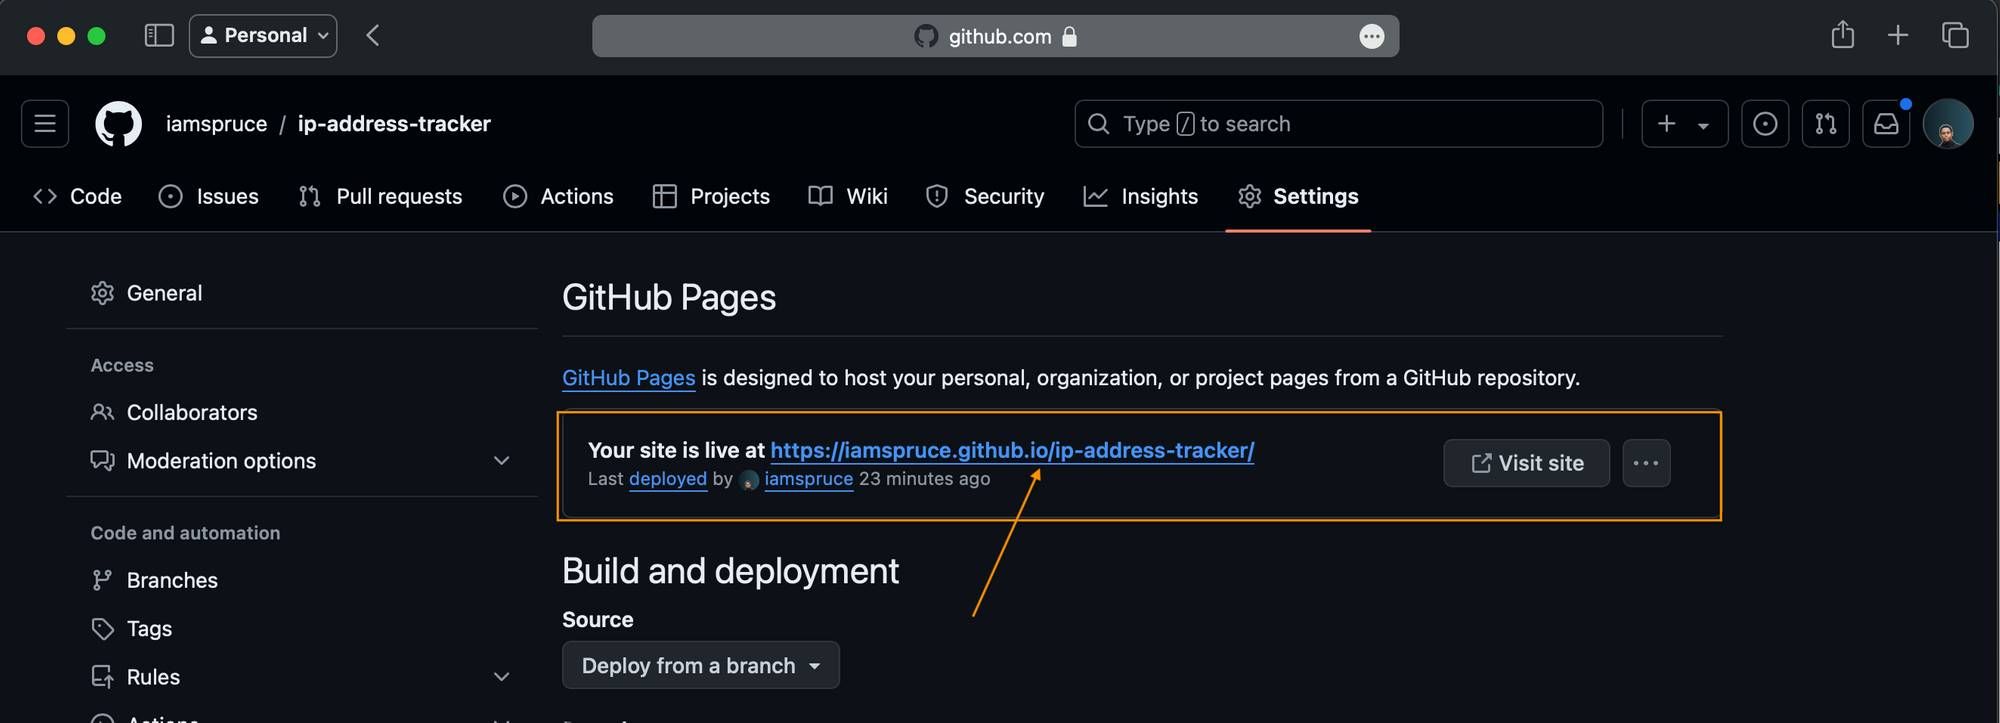
Task: Toggle the Safari sidebar icon
Action: coord(159,36)
